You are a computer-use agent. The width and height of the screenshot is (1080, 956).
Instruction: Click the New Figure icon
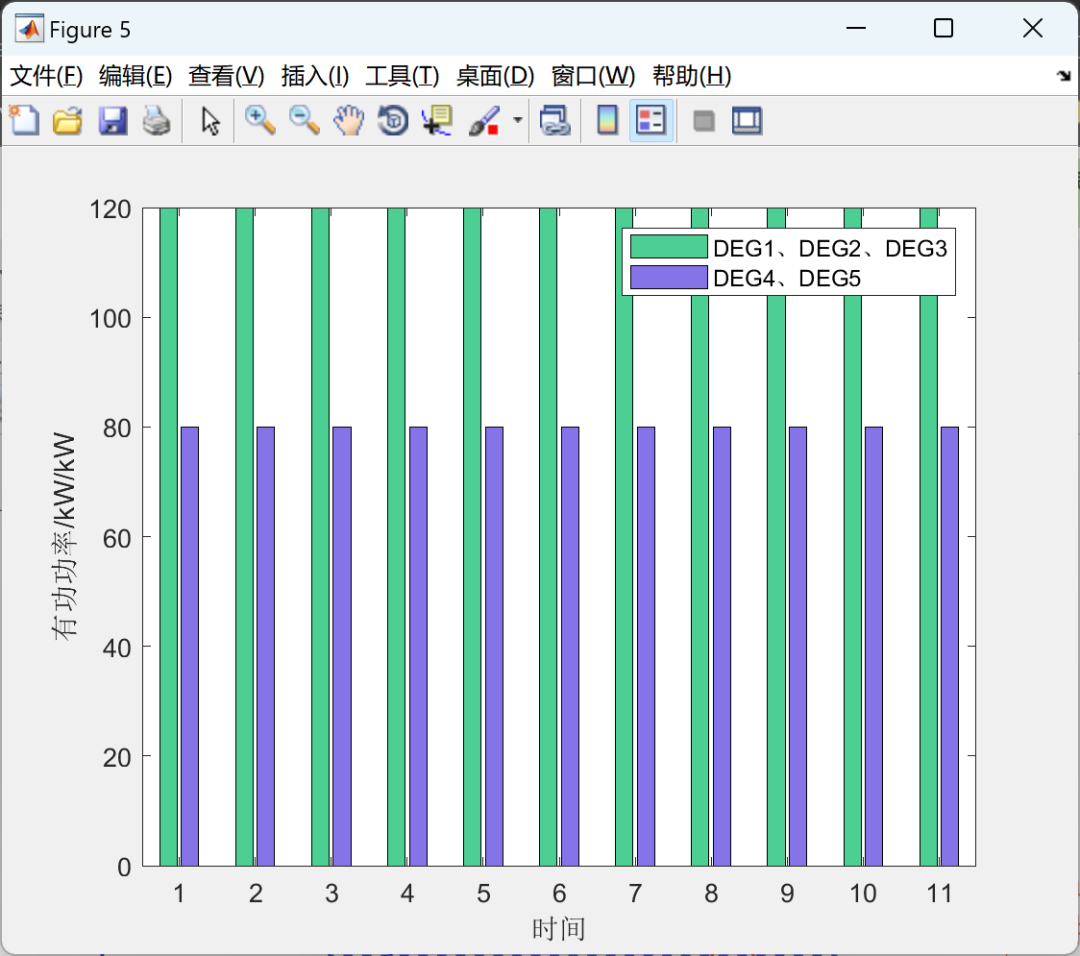point(24,121)
